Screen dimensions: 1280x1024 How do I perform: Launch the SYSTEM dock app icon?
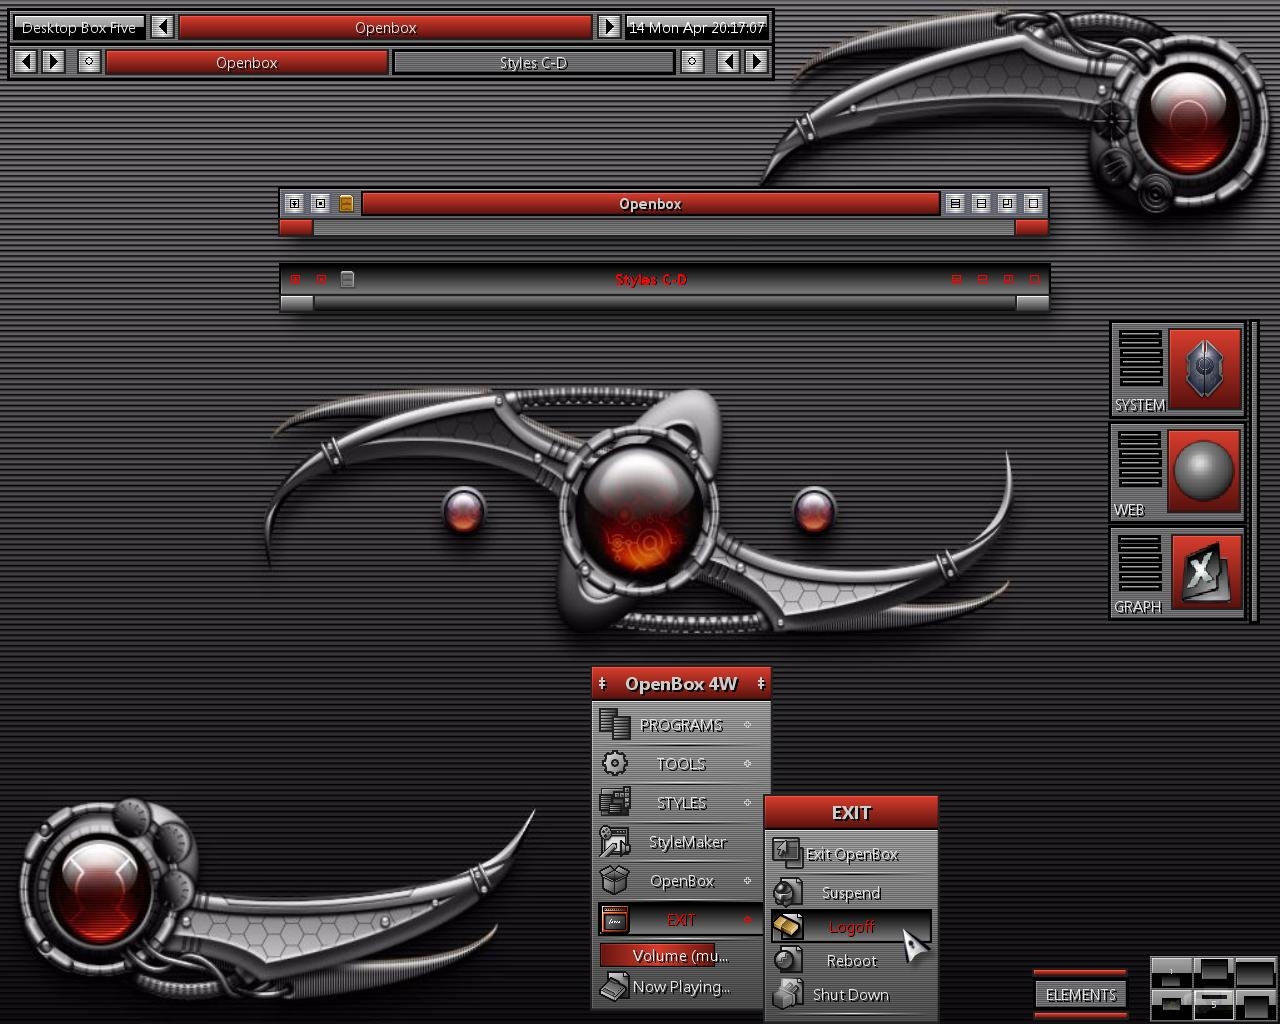1205,368
